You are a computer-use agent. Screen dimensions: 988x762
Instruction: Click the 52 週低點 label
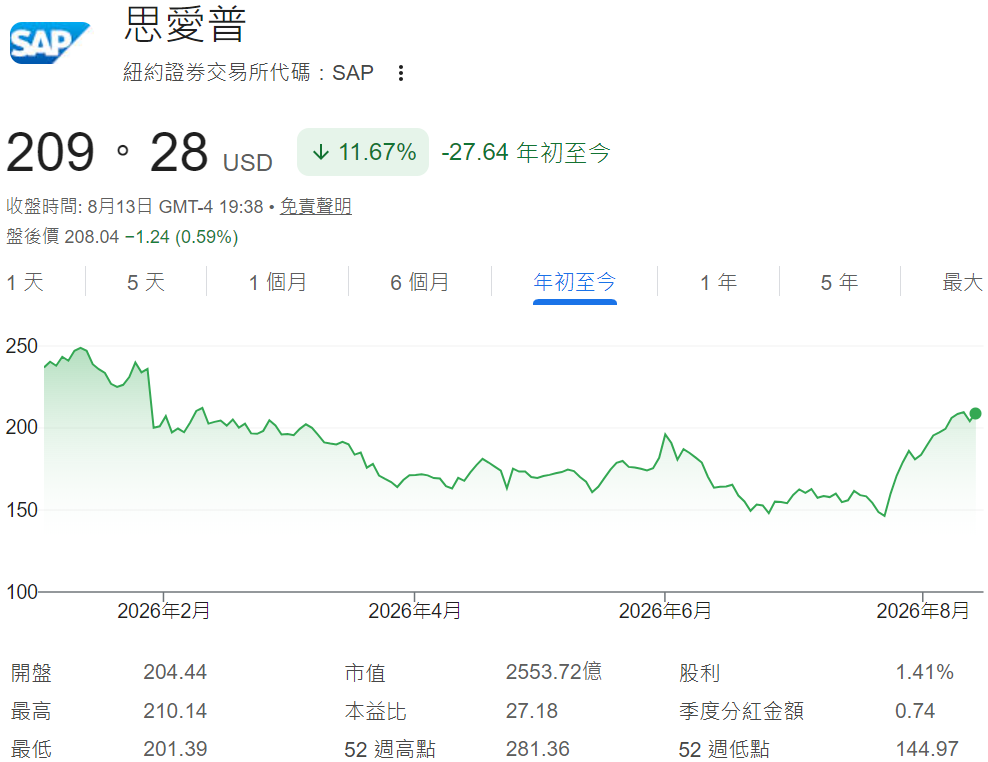(724, 749)
